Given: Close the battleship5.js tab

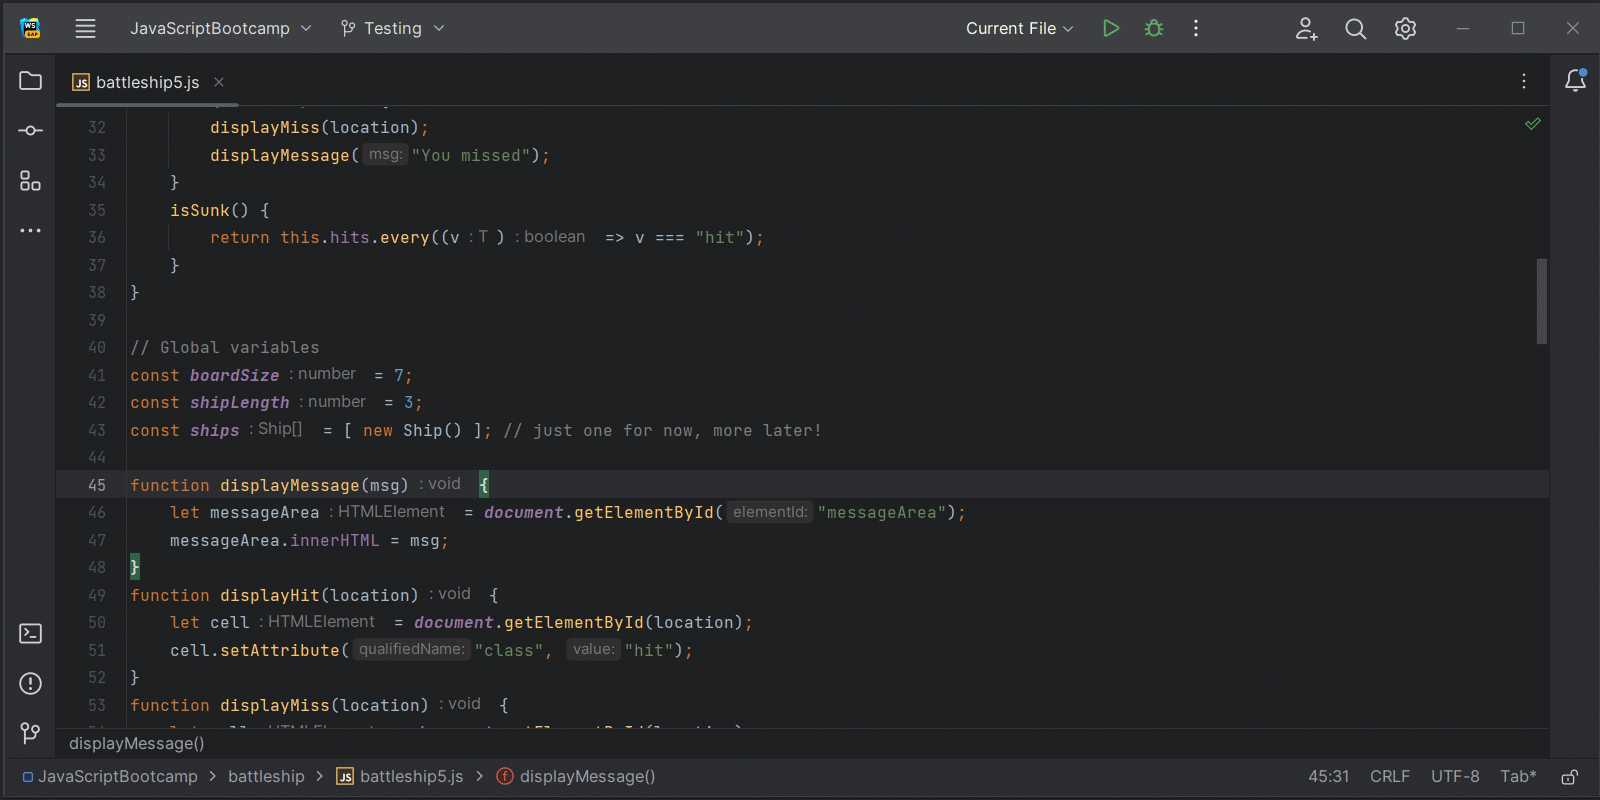Looking at the screenshot, I should (219, 82).
